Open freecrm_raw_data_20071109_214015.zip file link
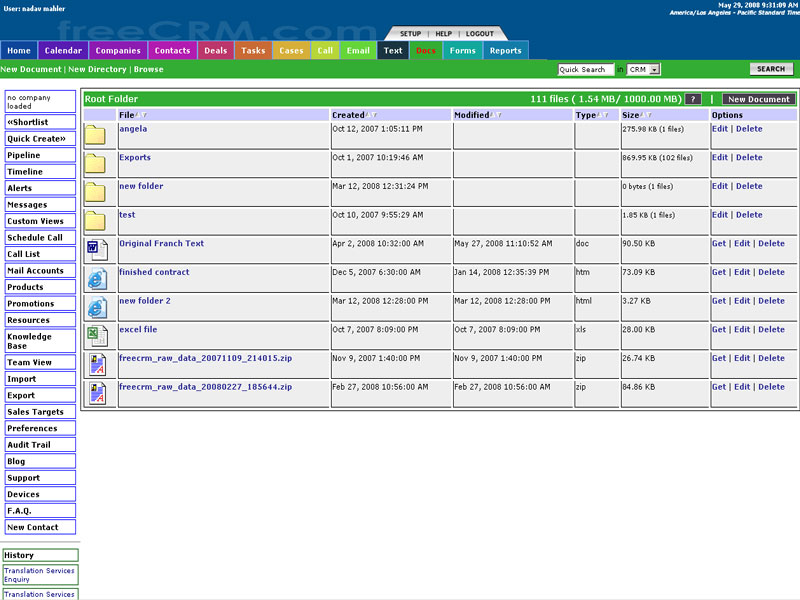 (206, 358)
